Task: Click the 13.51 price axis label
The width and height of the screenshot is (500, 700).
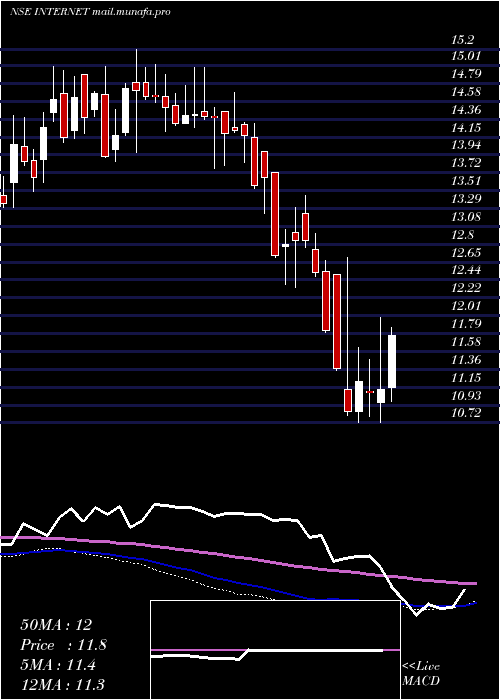Action: [466, 181]
